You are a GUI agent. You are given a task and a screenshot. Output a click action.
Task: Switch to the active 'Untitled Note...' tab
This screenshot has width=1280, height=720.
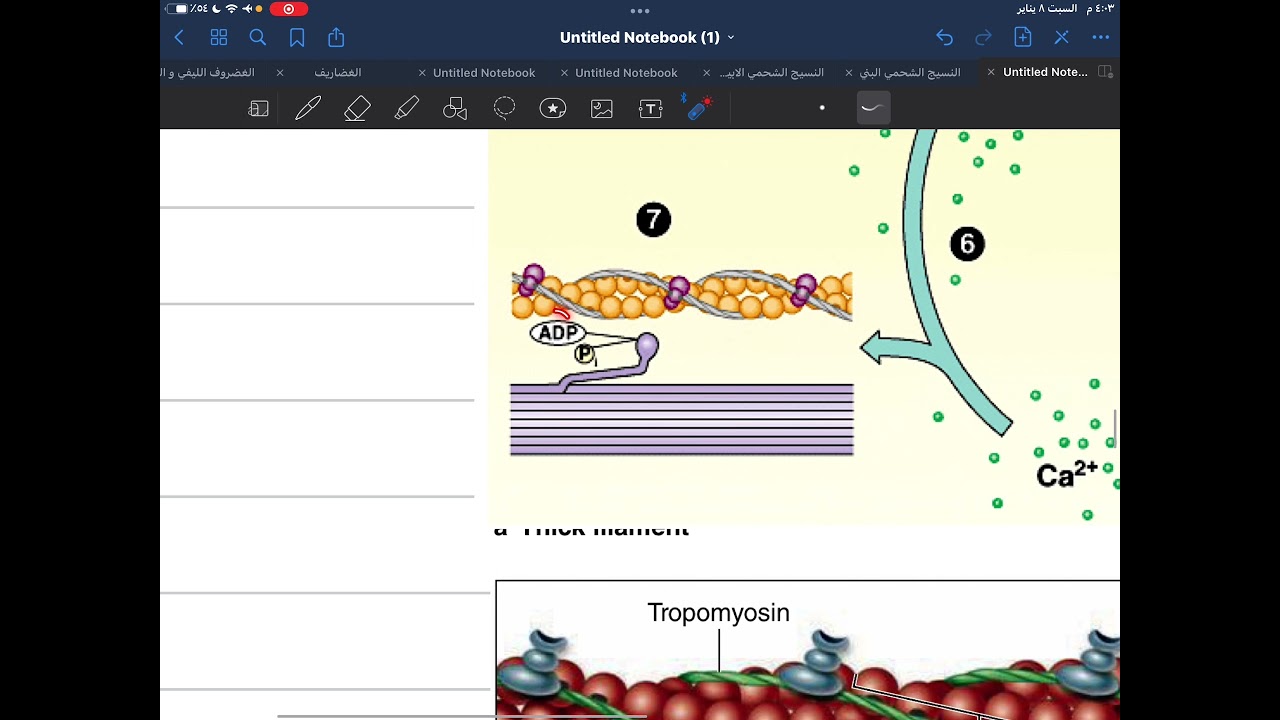[x=1045, y=72]
